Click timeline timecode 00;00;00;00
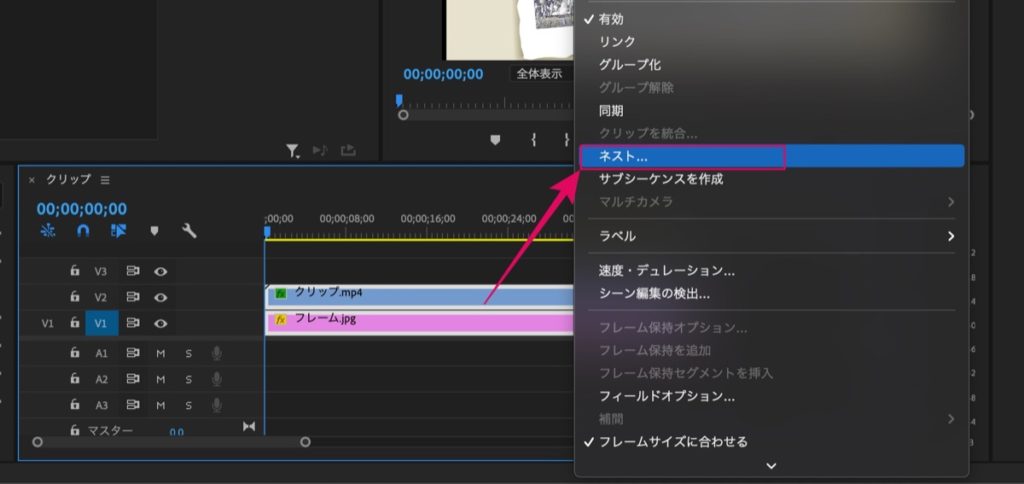The image size is (1024, 484). pyautogui.click(x=82, y=209)
